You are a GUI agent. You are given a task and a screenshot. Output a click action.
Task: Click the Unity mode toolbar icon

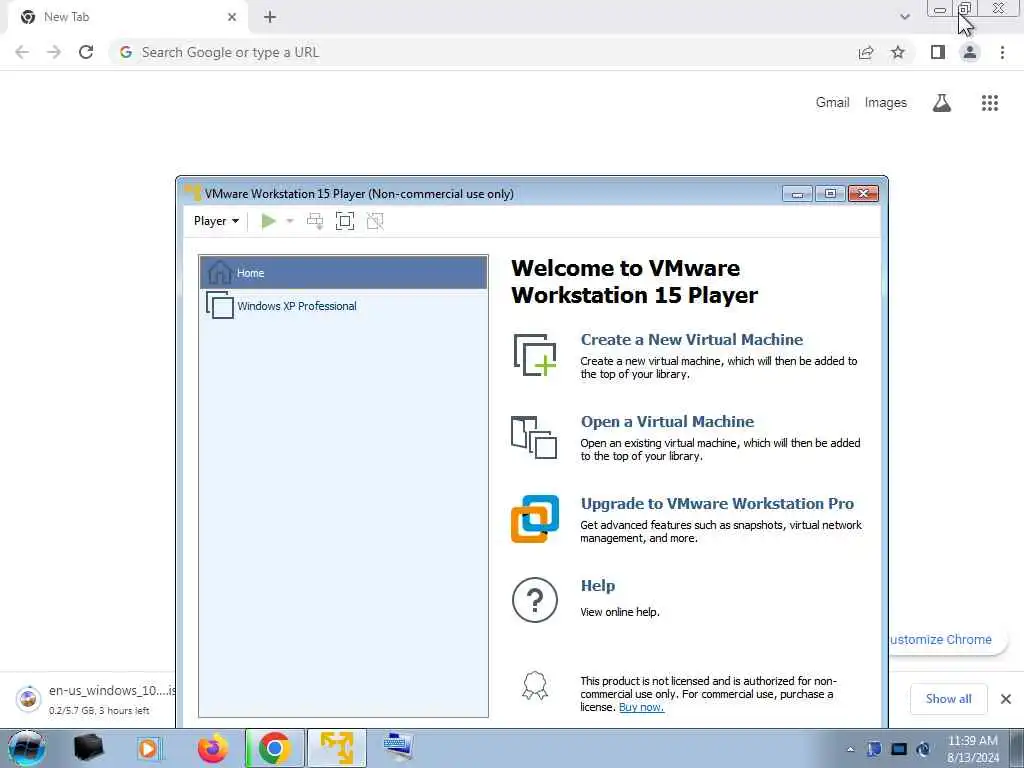[375, 221]
